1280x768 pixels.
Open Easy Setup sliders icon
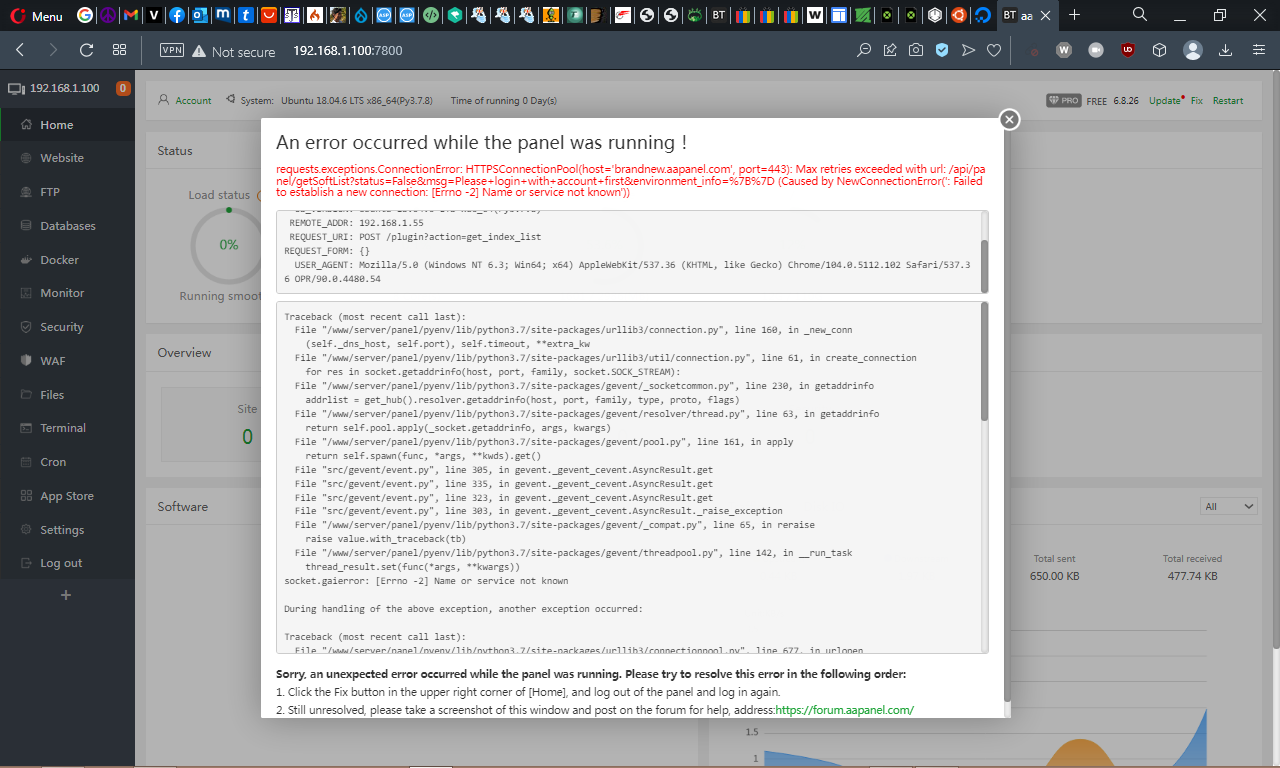click(1257, 50)
